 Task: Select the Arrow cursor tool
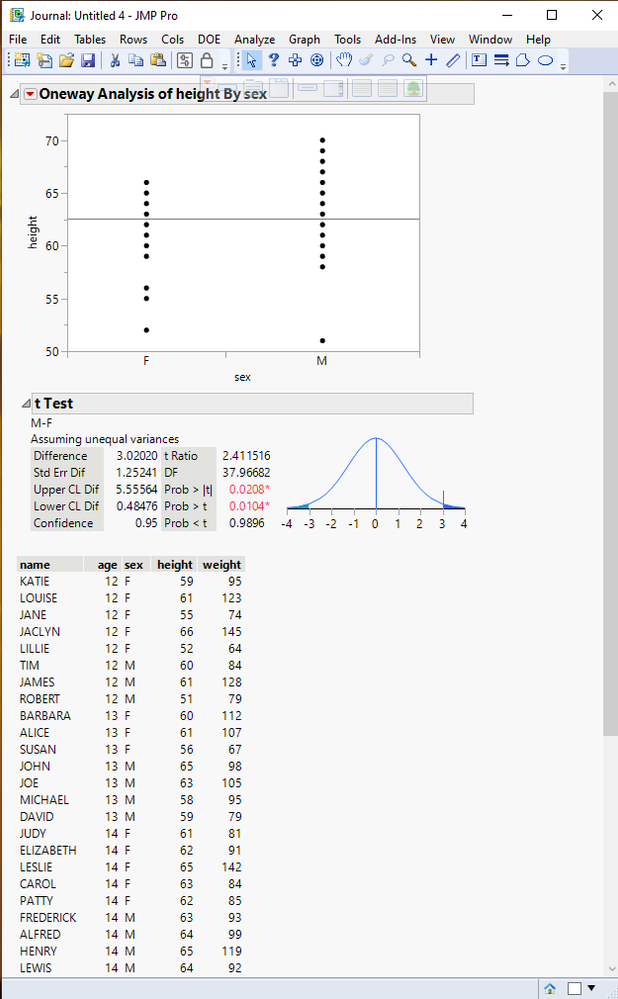click(252, 61)
